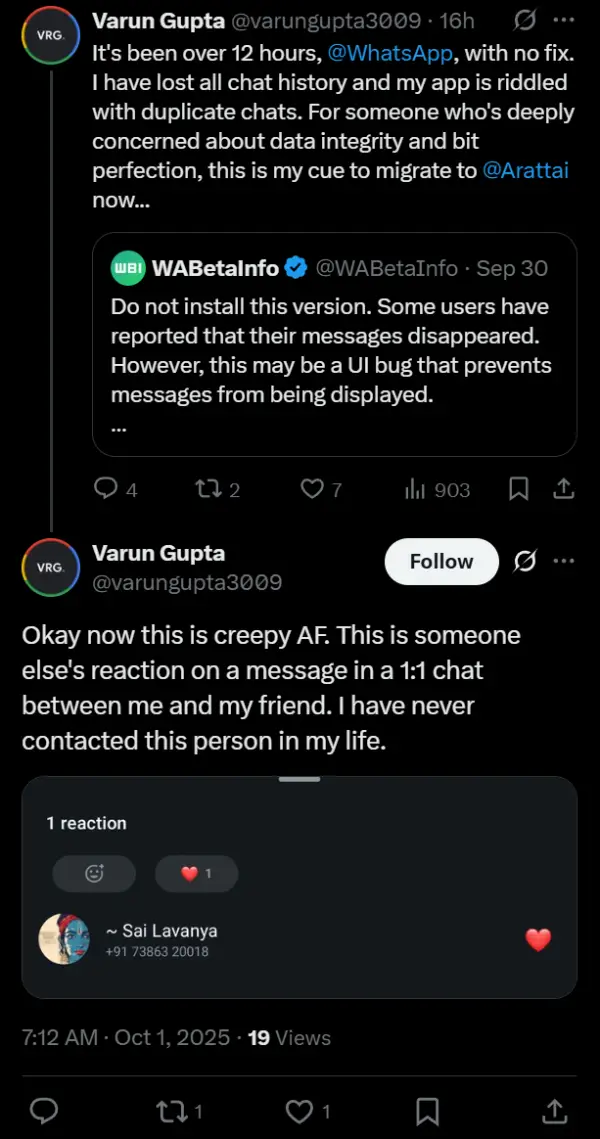The image size is (600, 1139).
Task: Open Varun Gupta's profile avatar on main tweet
Action: (x=50, y=567)
